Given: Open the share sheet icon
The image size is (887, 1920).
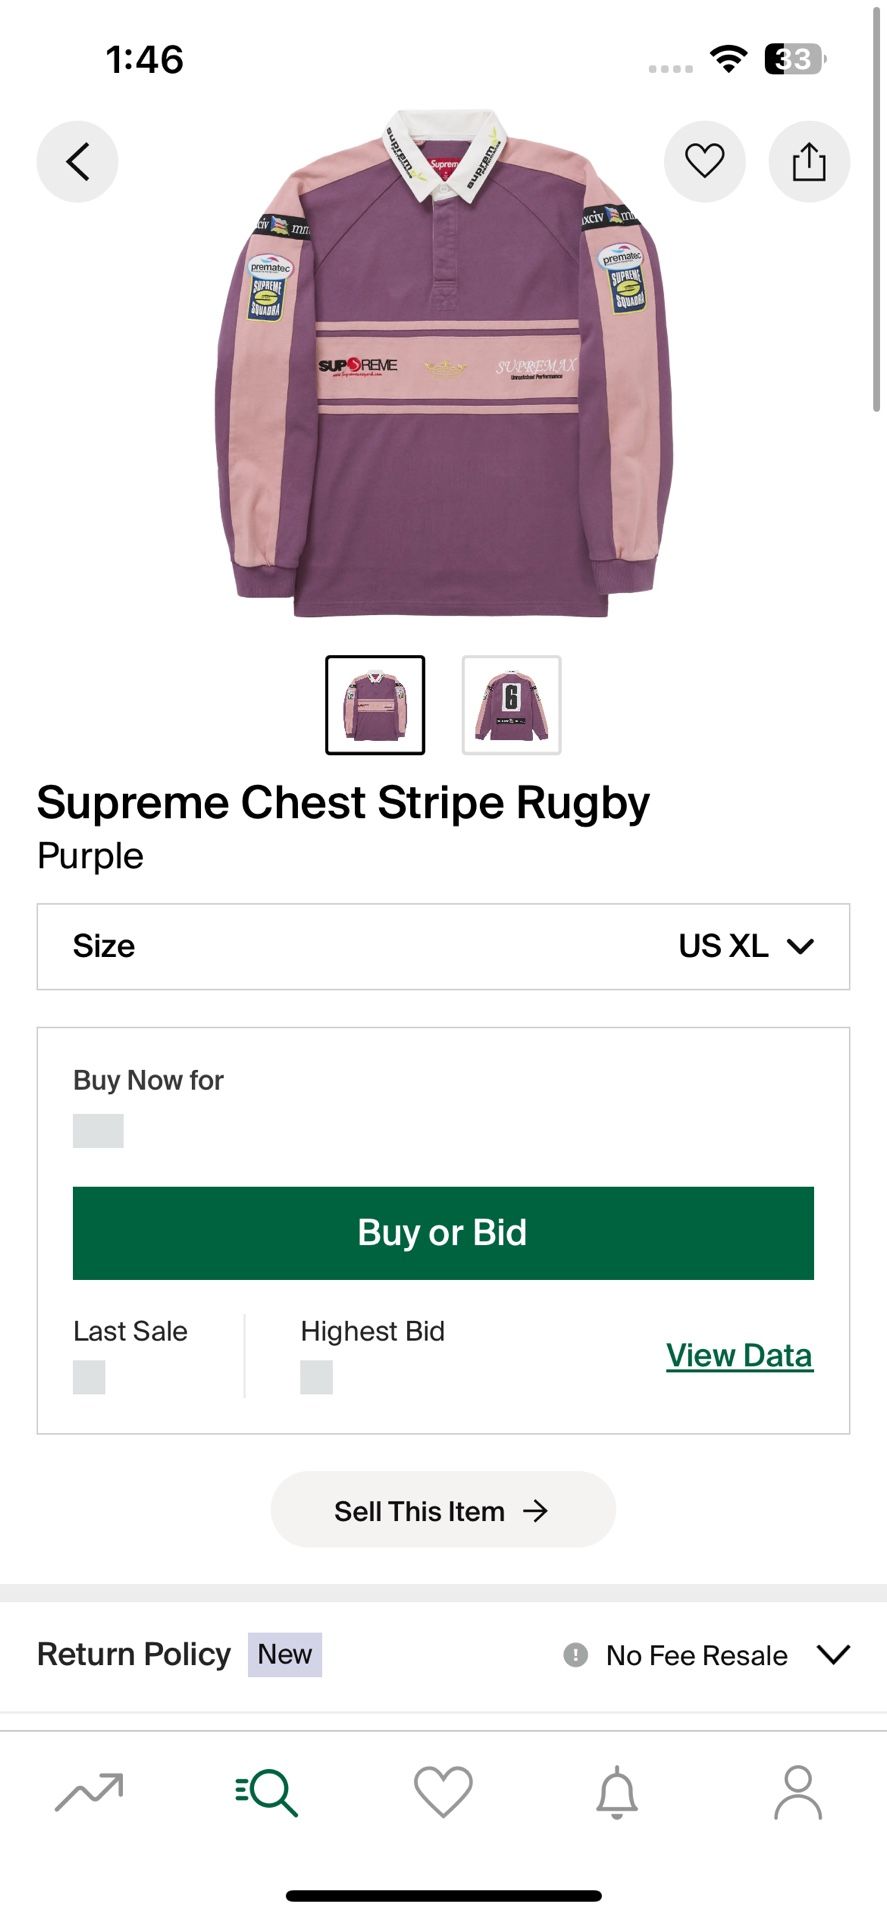Looking at the screenshot, I should pos(809,161).
